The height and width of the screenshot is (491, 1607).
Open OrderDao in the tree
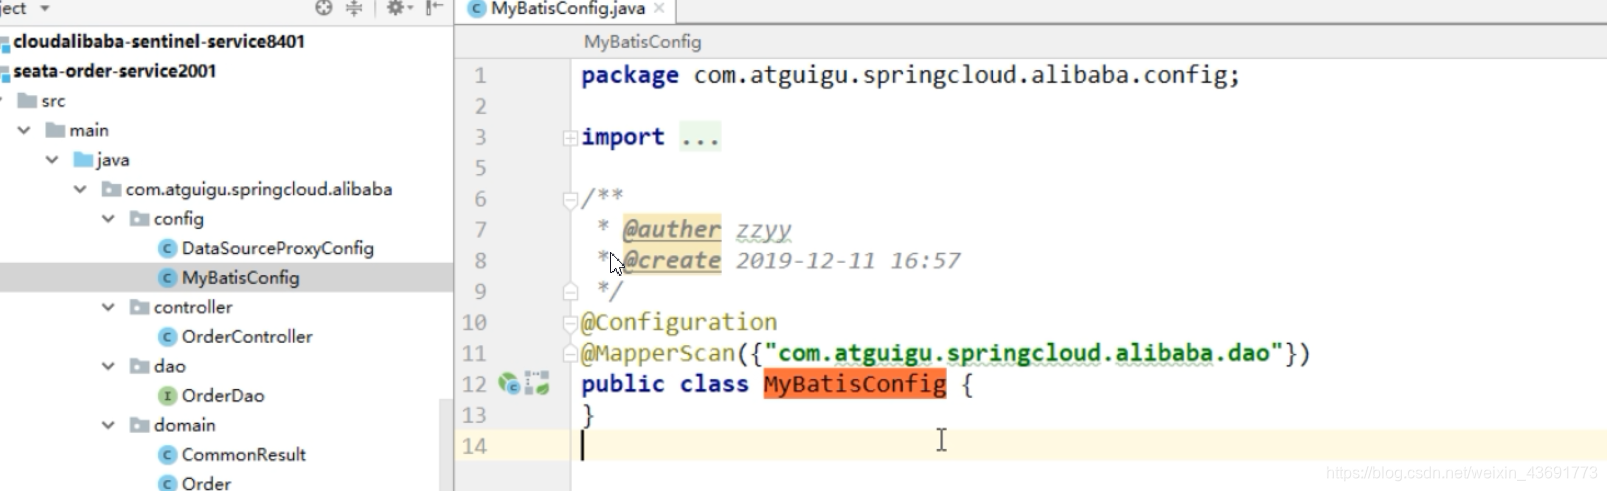pos(222,396)
